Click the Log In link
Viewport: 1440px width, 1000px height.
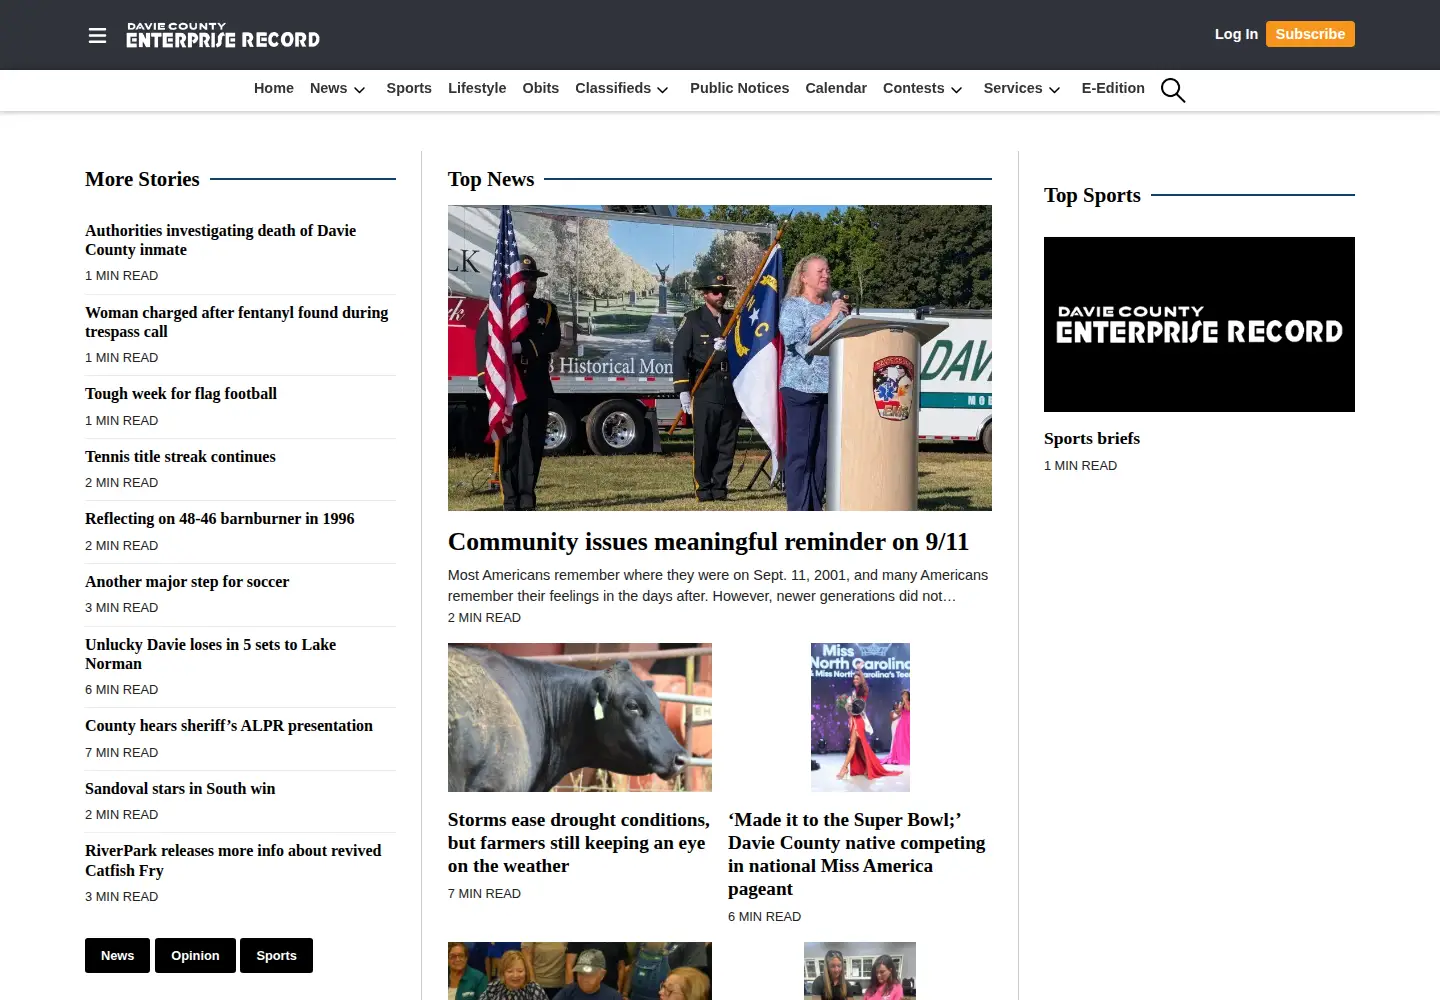pyautogui.click(x=1236, y=34)
